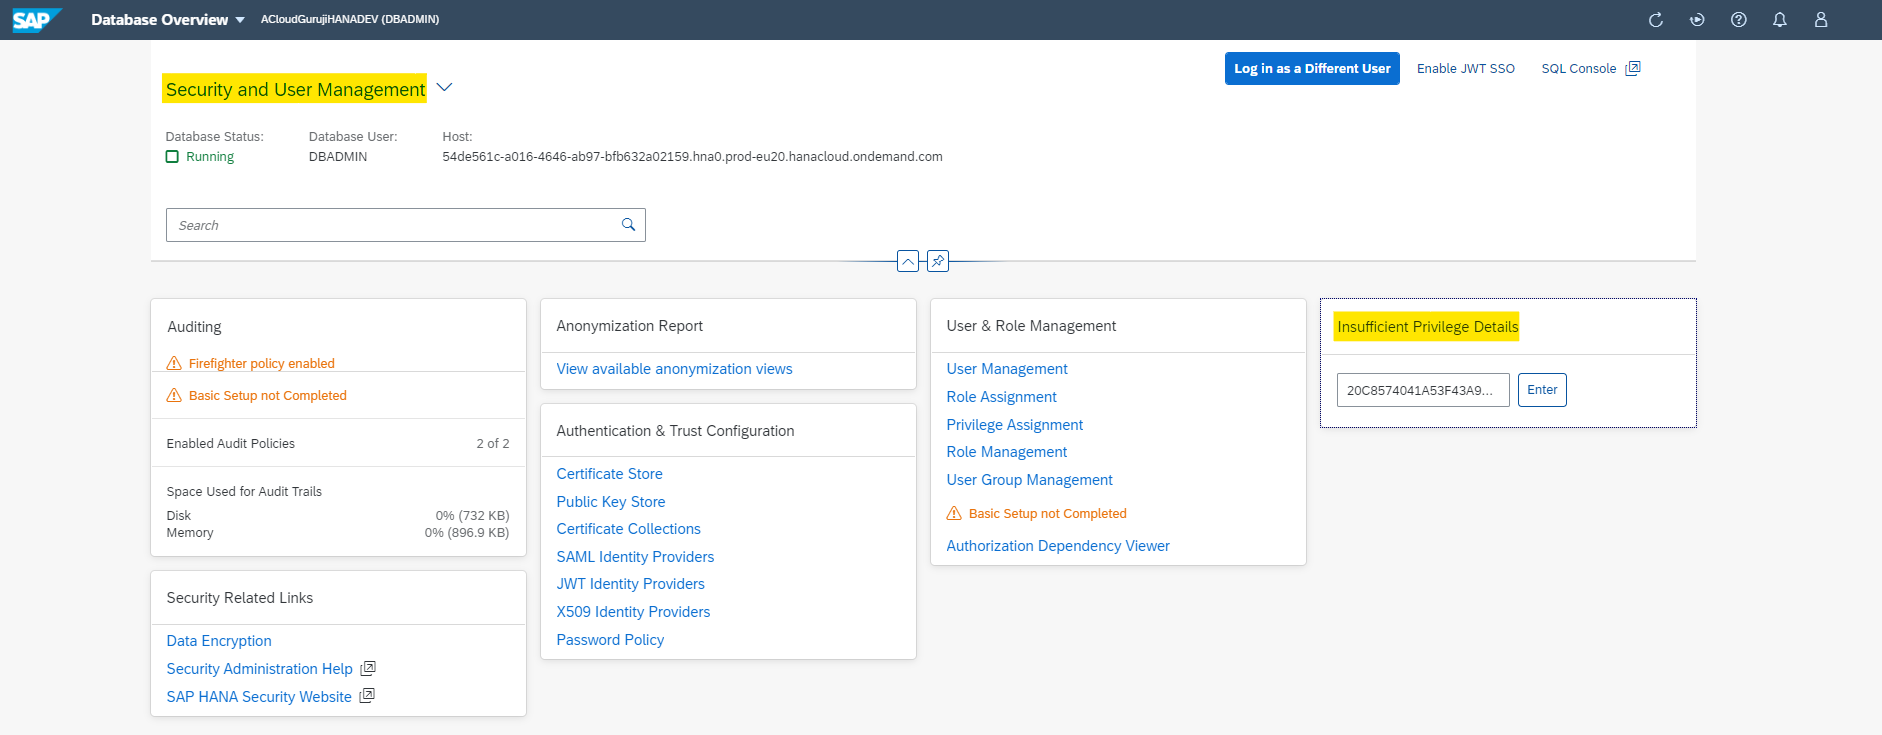Open the Certificate Store link
Viewport: 1882px width, 735px height.
609,474
